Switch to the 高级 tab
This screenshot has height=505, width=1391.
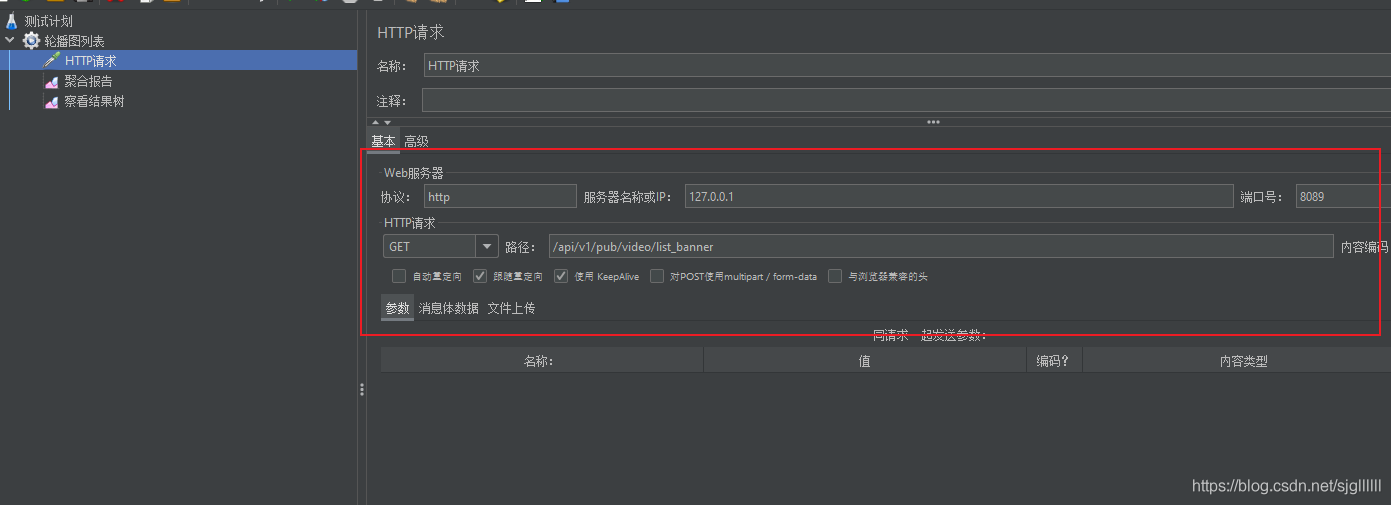pos(416,141)
